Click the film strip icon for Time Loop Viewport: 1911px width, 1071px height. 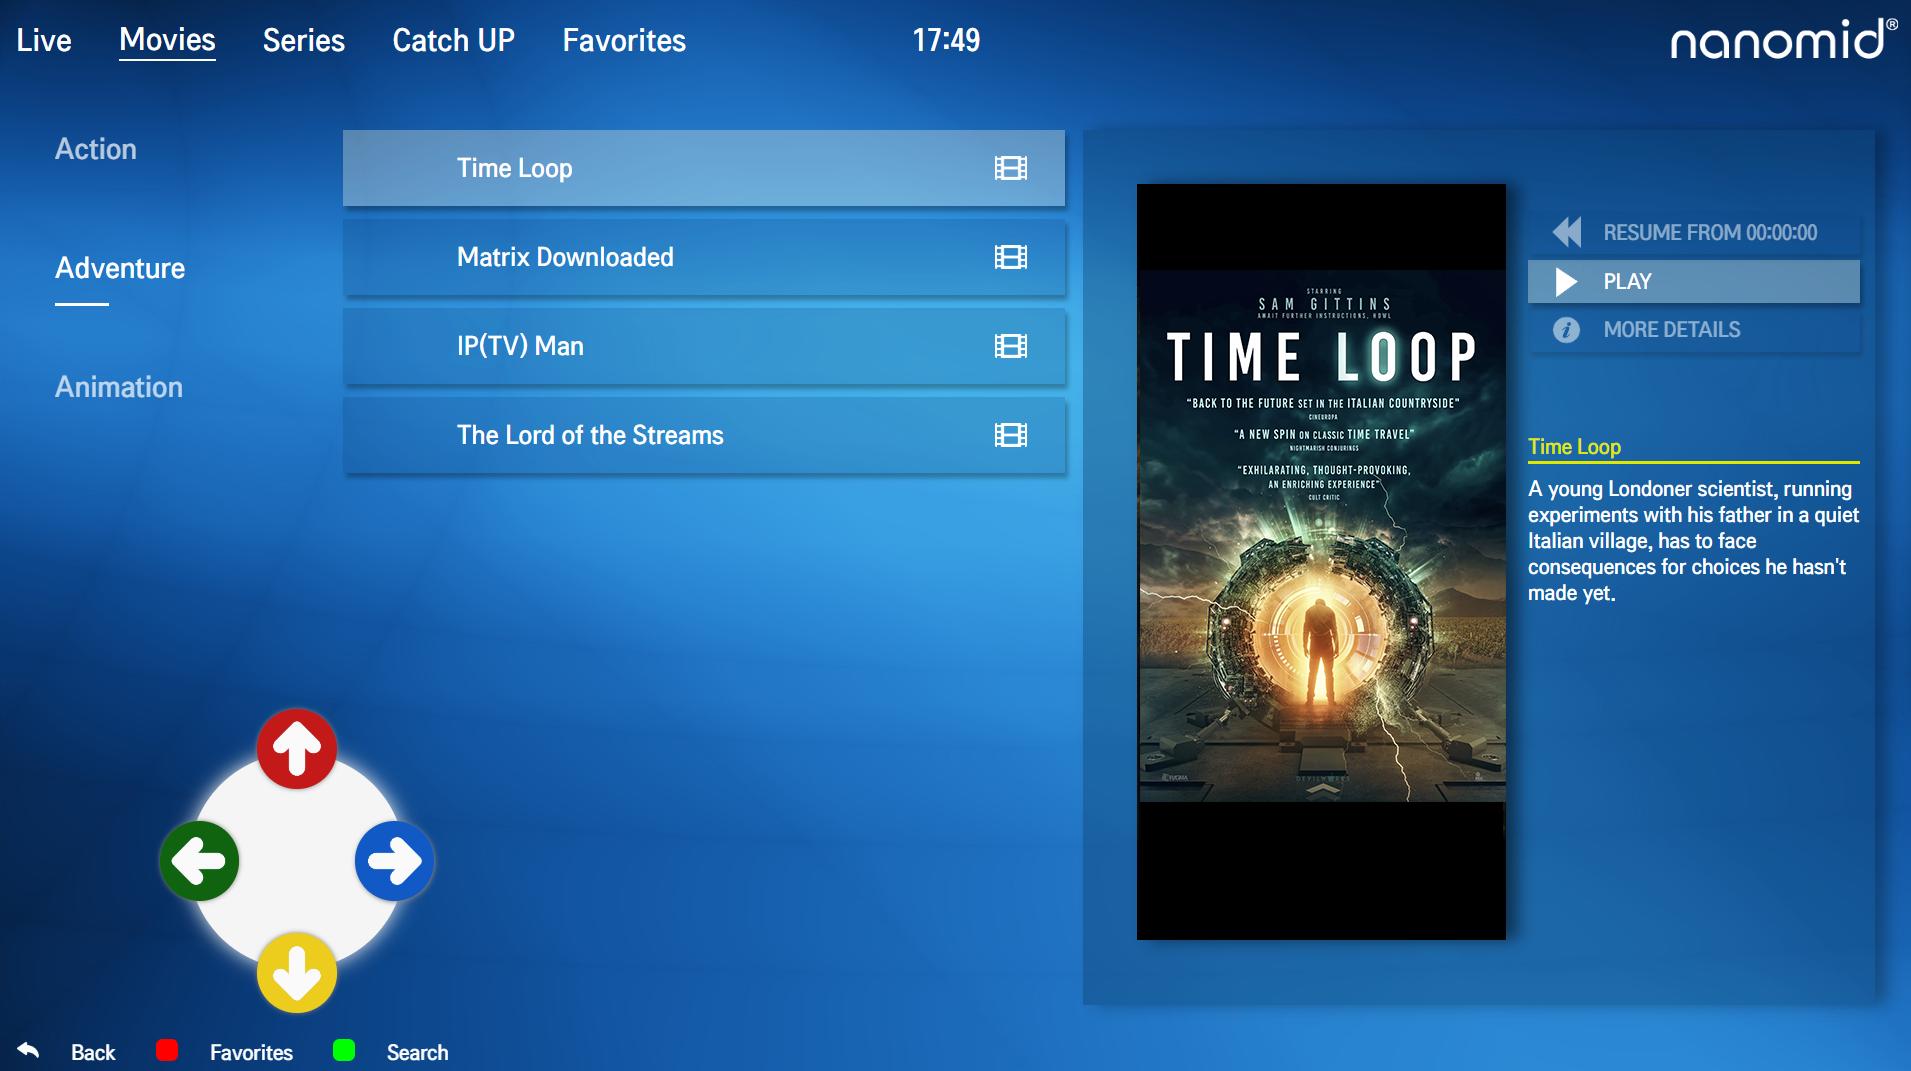1010,168
